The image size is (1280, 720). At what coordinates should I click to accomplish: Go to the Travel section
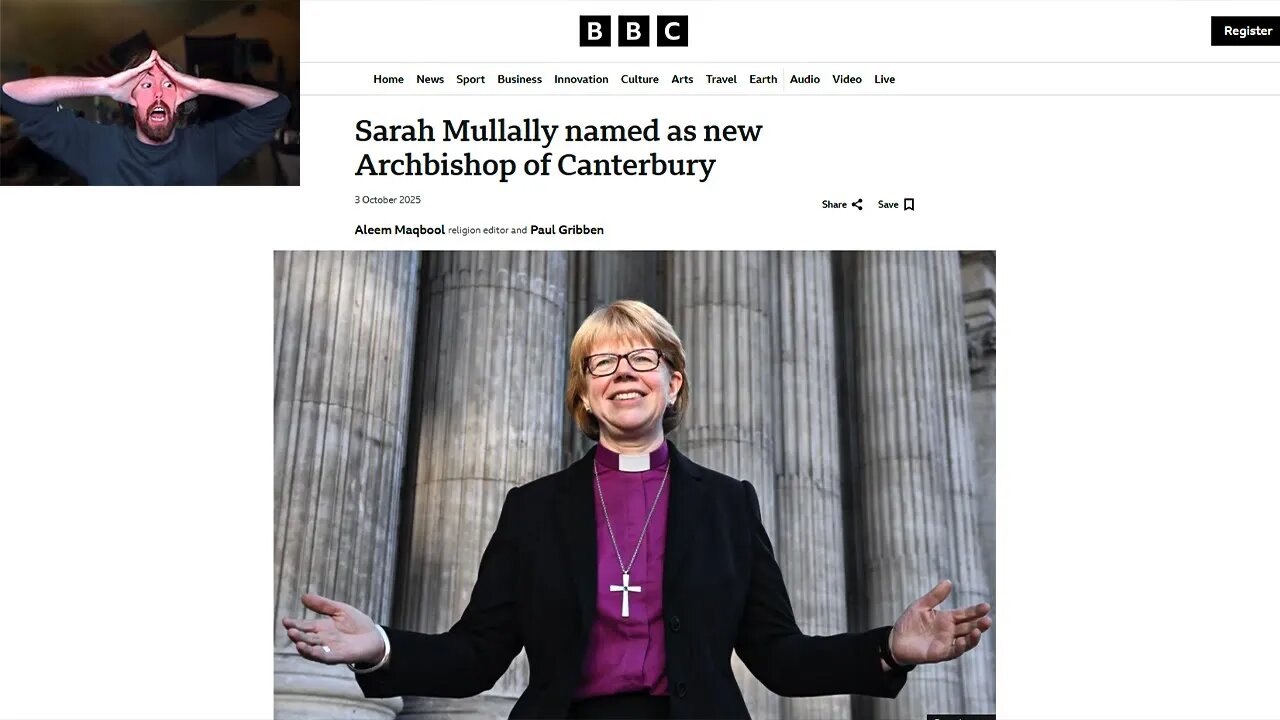point(721,79)
